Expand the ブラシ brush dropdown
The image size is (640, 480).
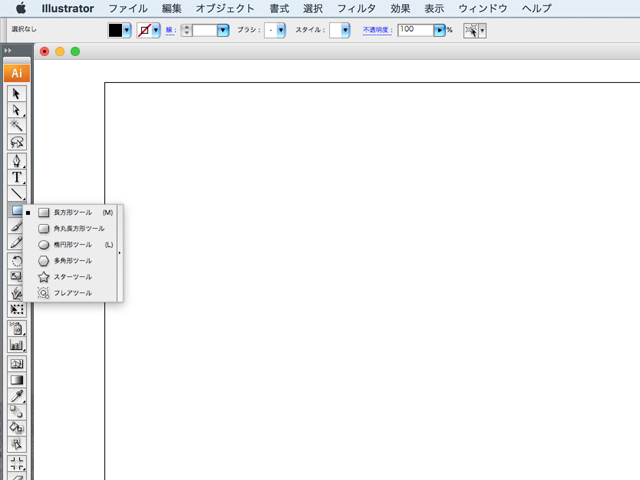coord(281,30)
